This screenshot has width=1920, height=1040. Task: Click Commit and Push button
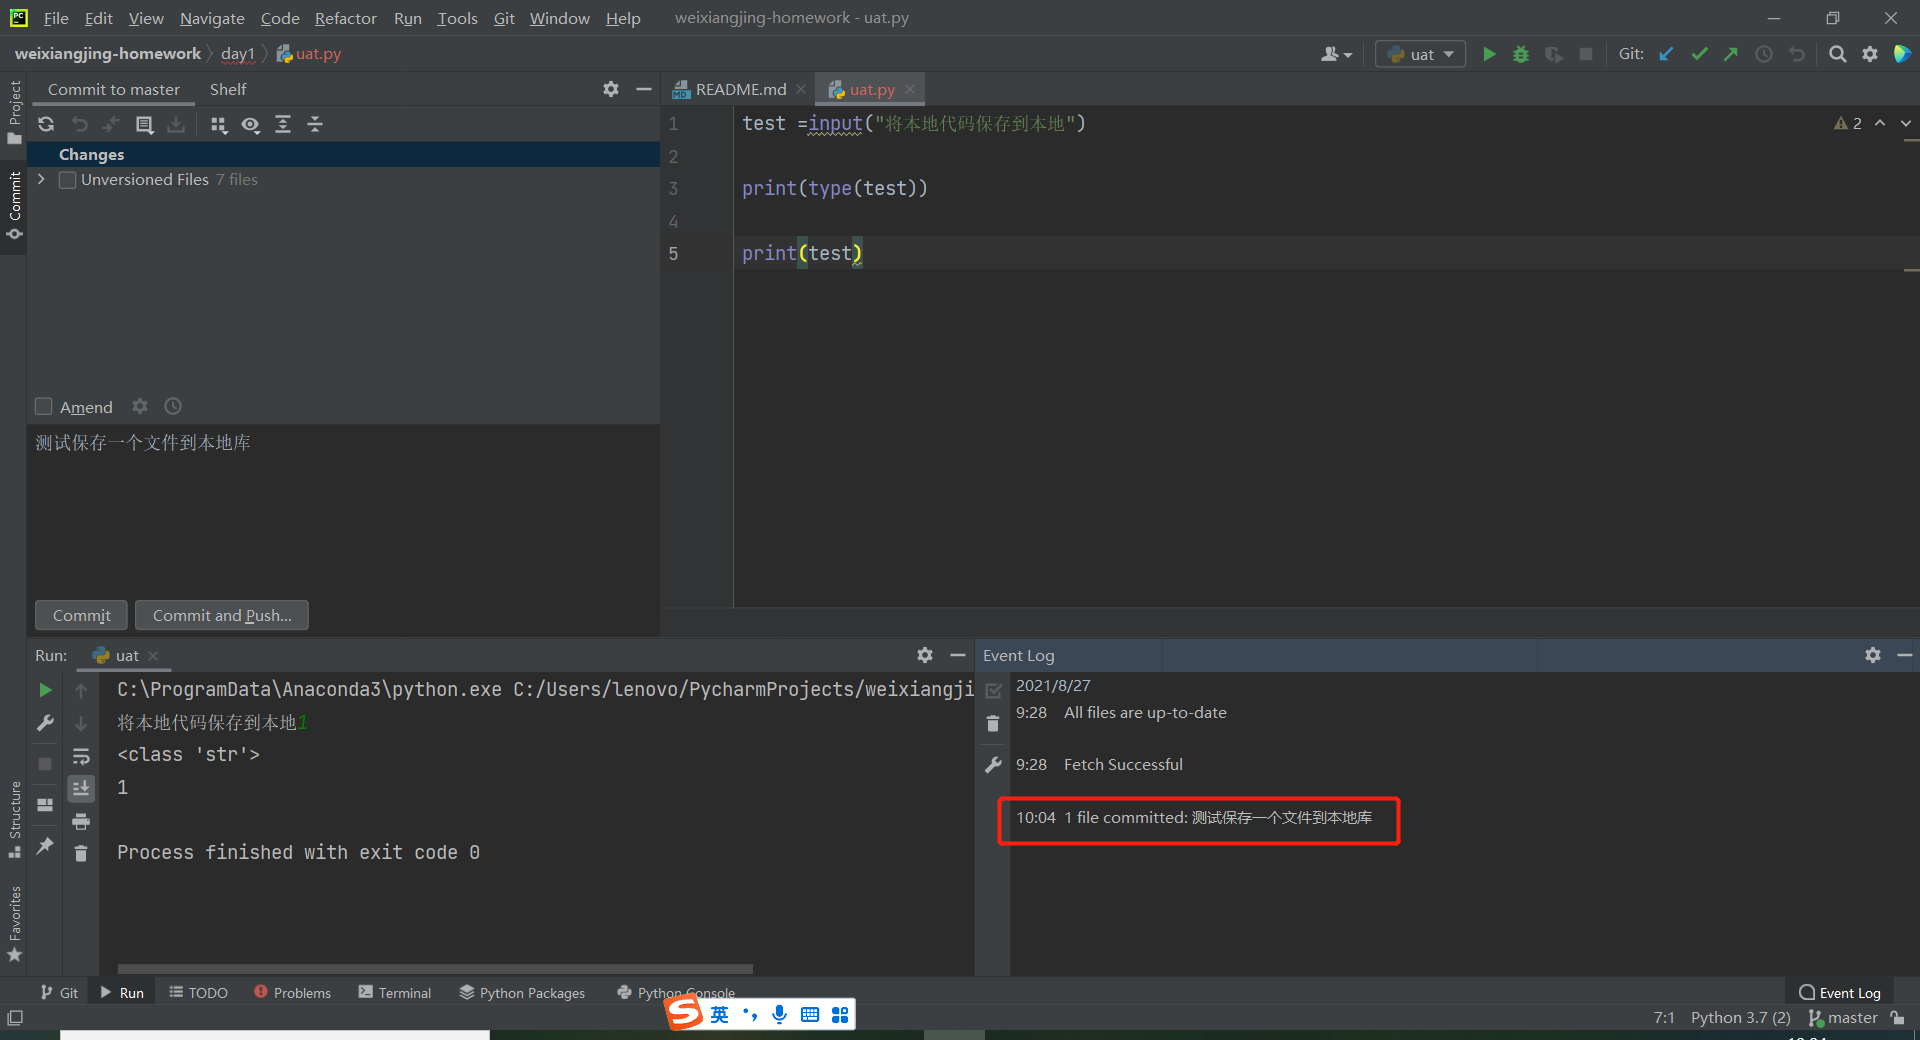222,615
